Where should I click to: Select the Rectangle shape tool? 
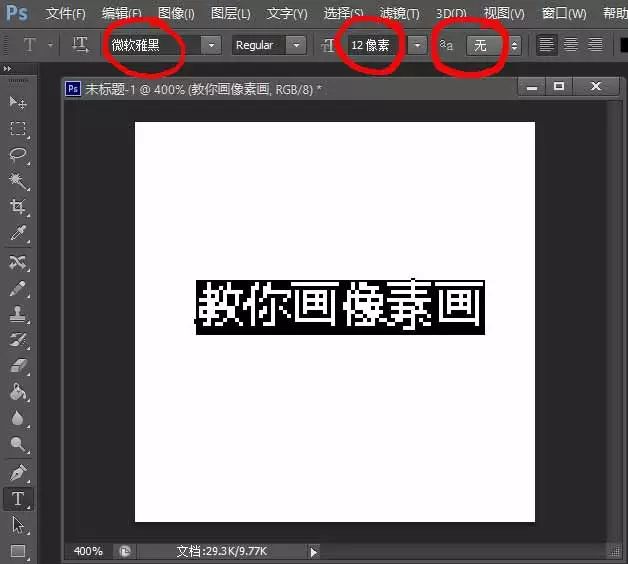coord(18,551)
